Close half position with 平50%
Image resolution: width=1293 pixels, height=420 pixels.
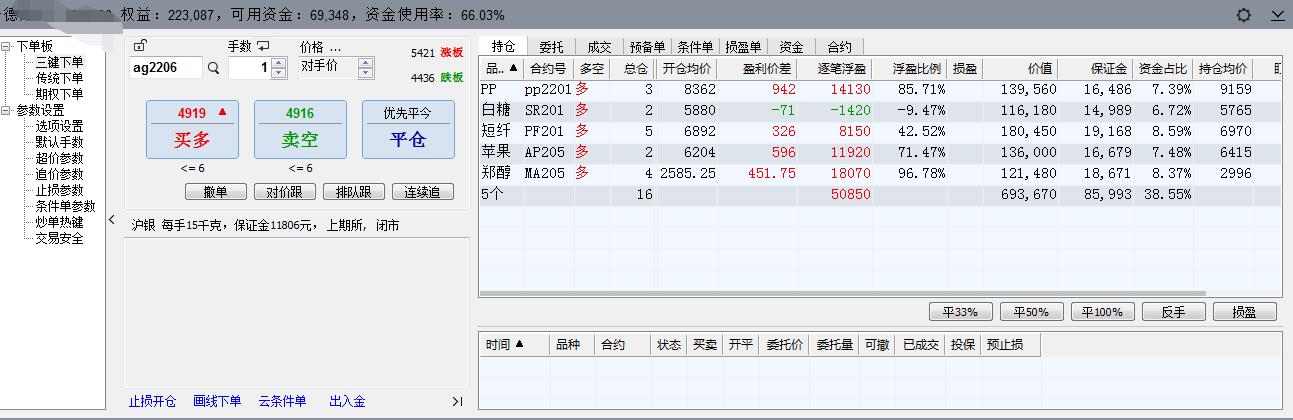1031,312
